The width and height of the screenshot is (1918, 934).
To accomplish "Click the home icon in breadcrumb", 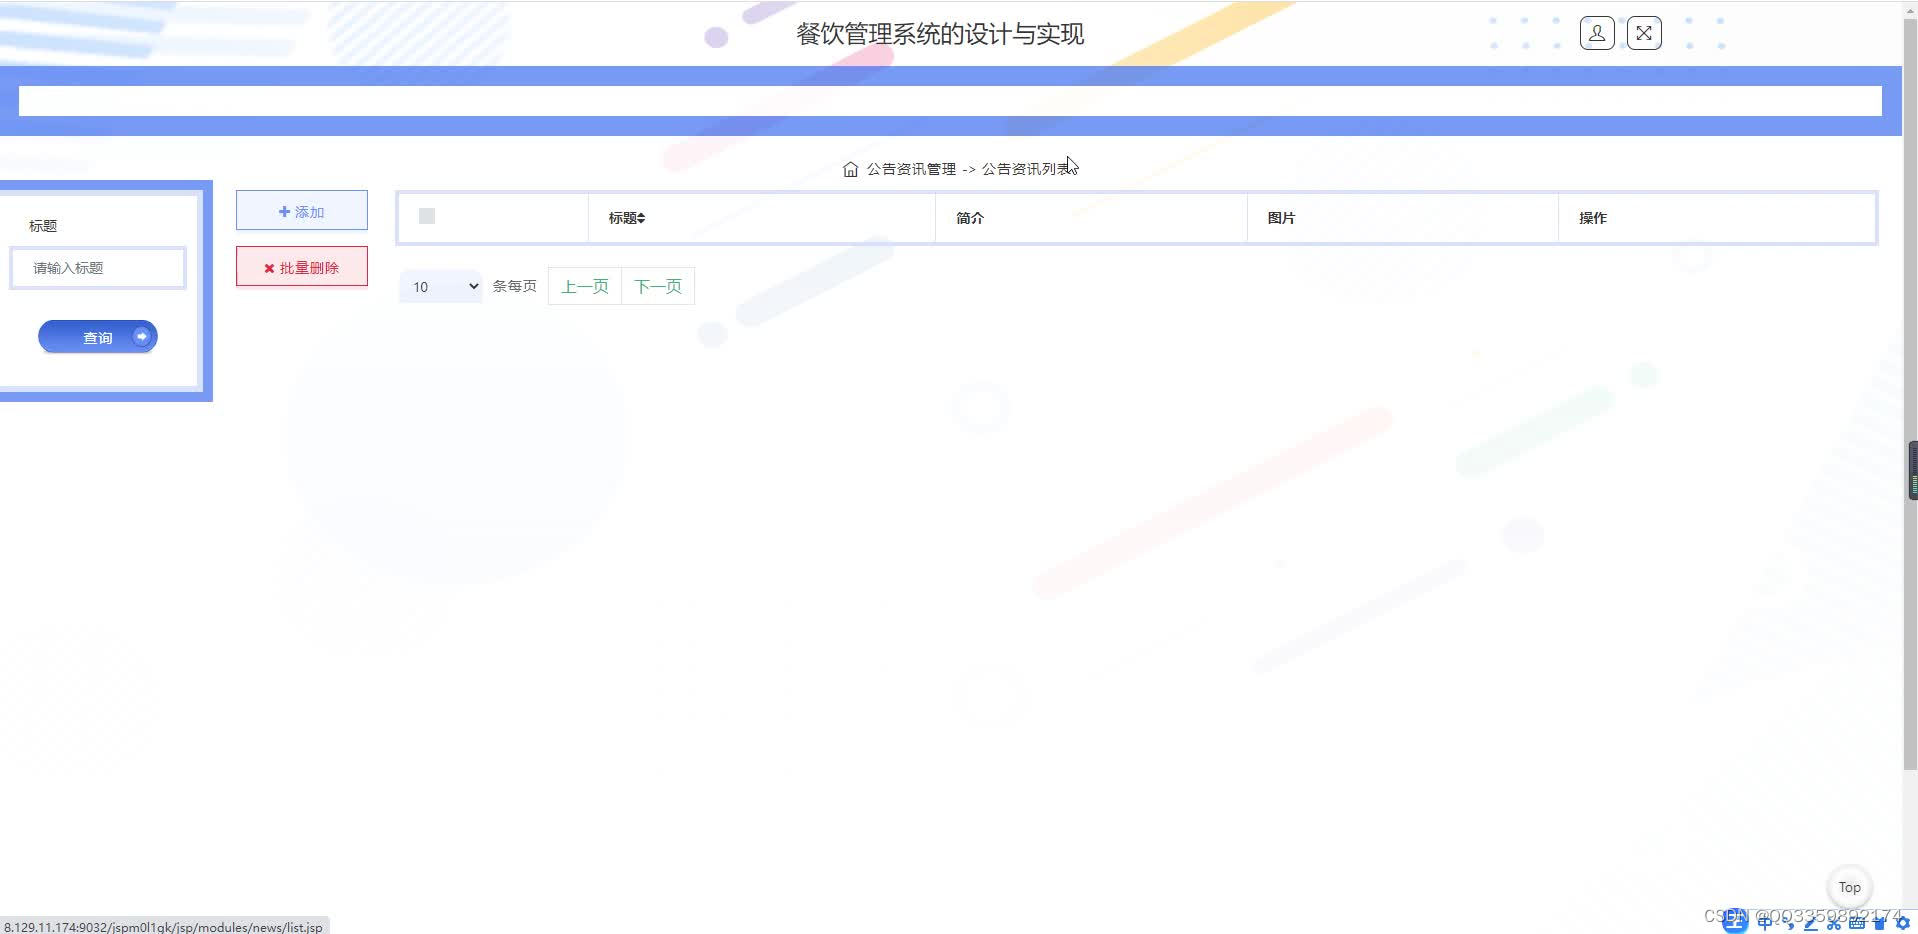I will (x=850, y=169).
